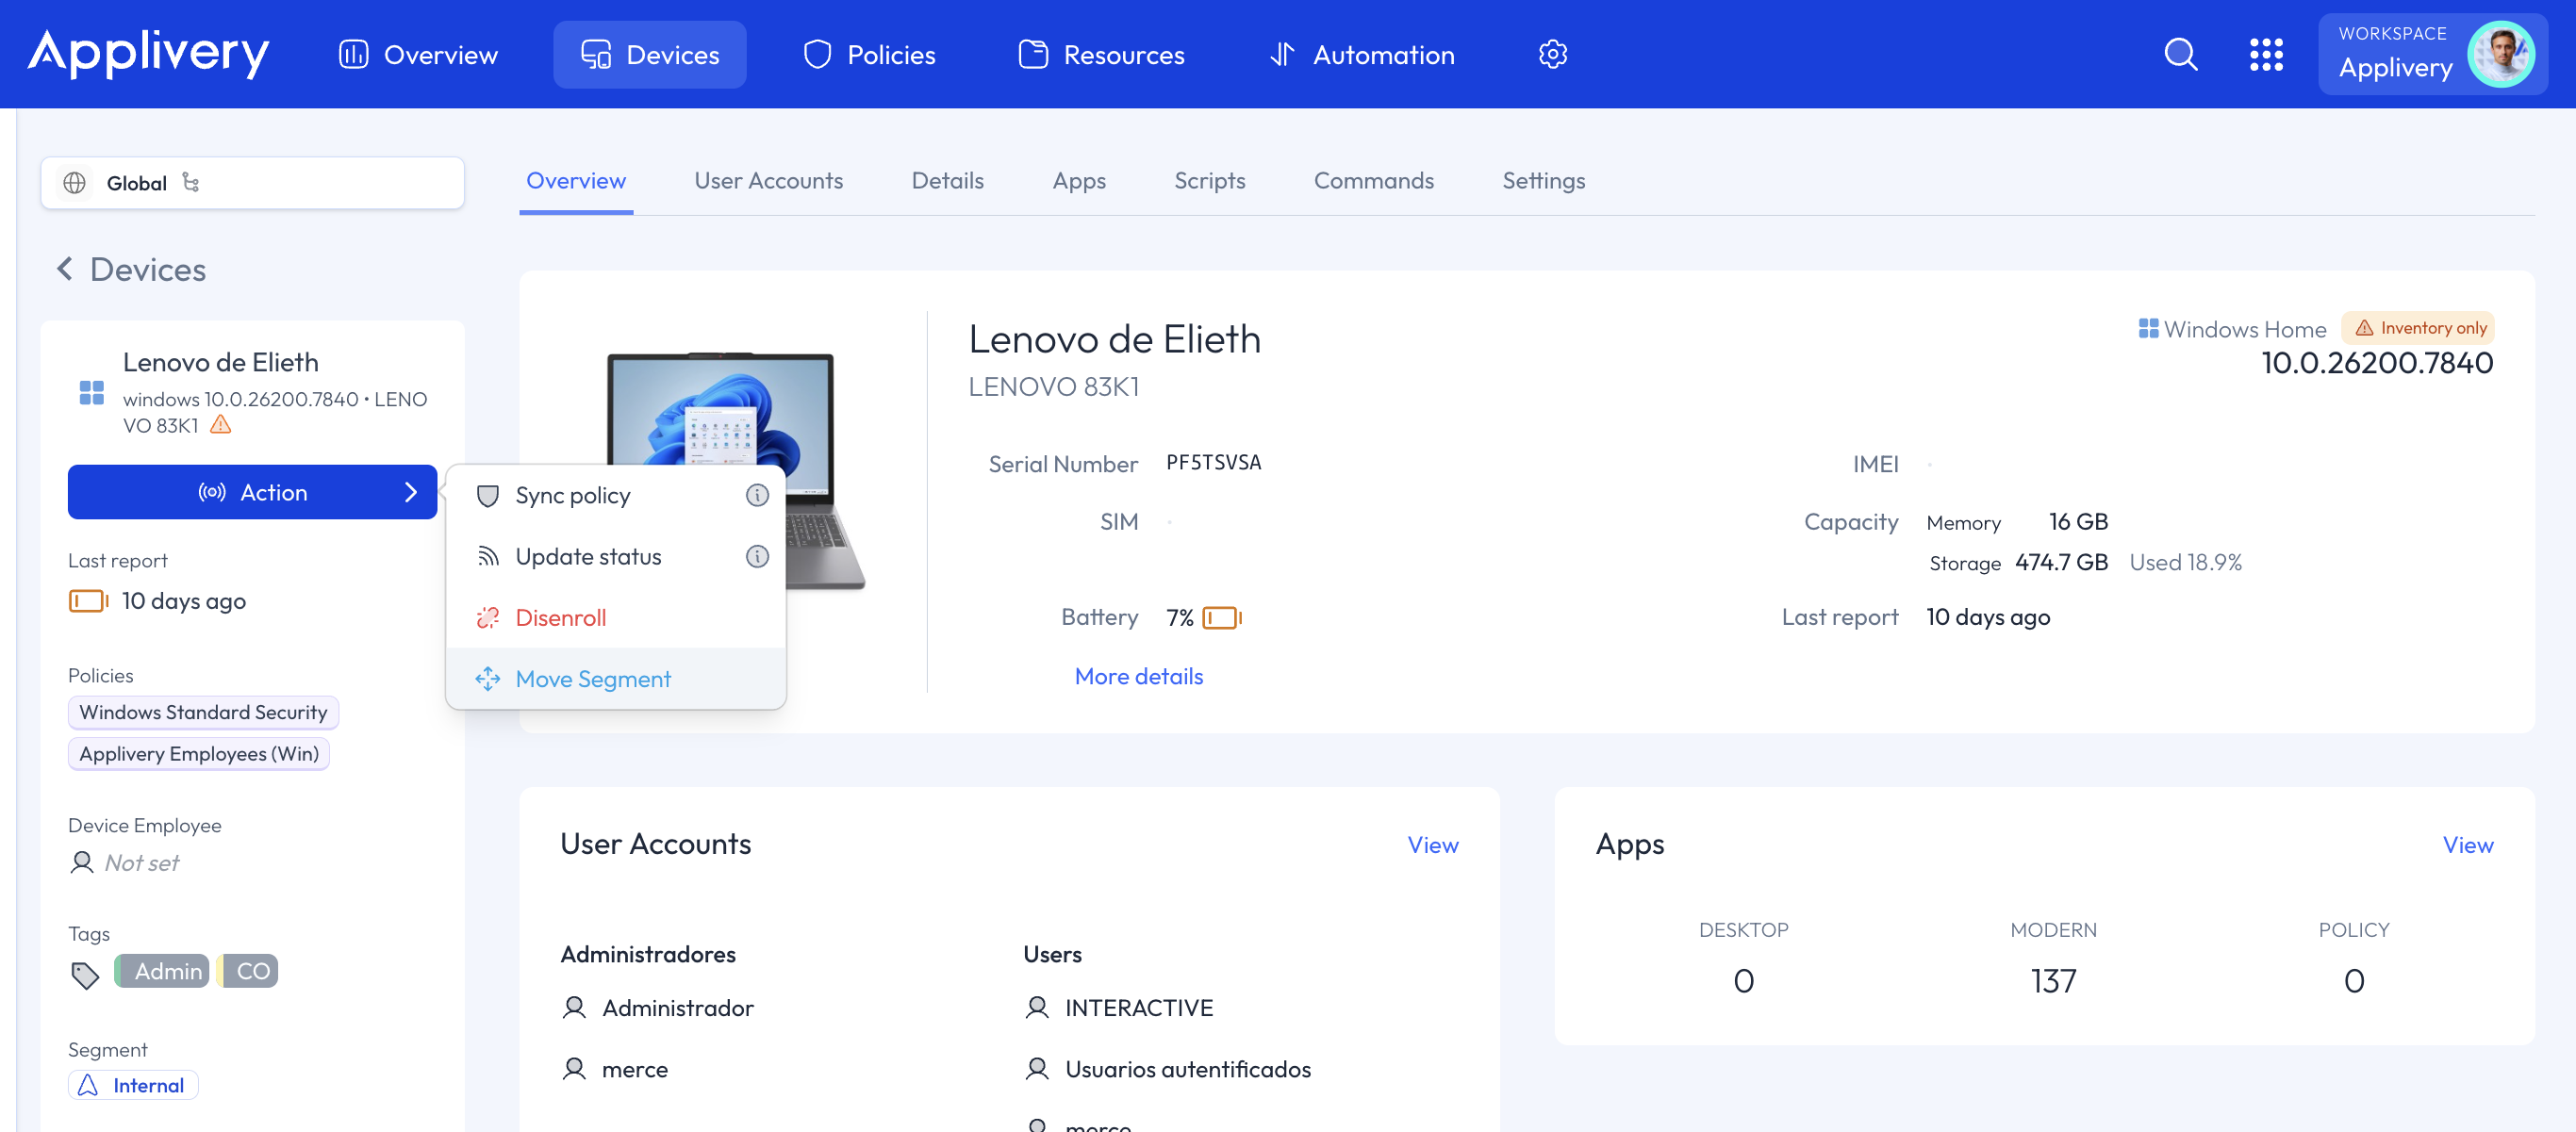The image size is (2576, 1132).
Task: Click View link in Apps card
Action: click(2467, 845)
